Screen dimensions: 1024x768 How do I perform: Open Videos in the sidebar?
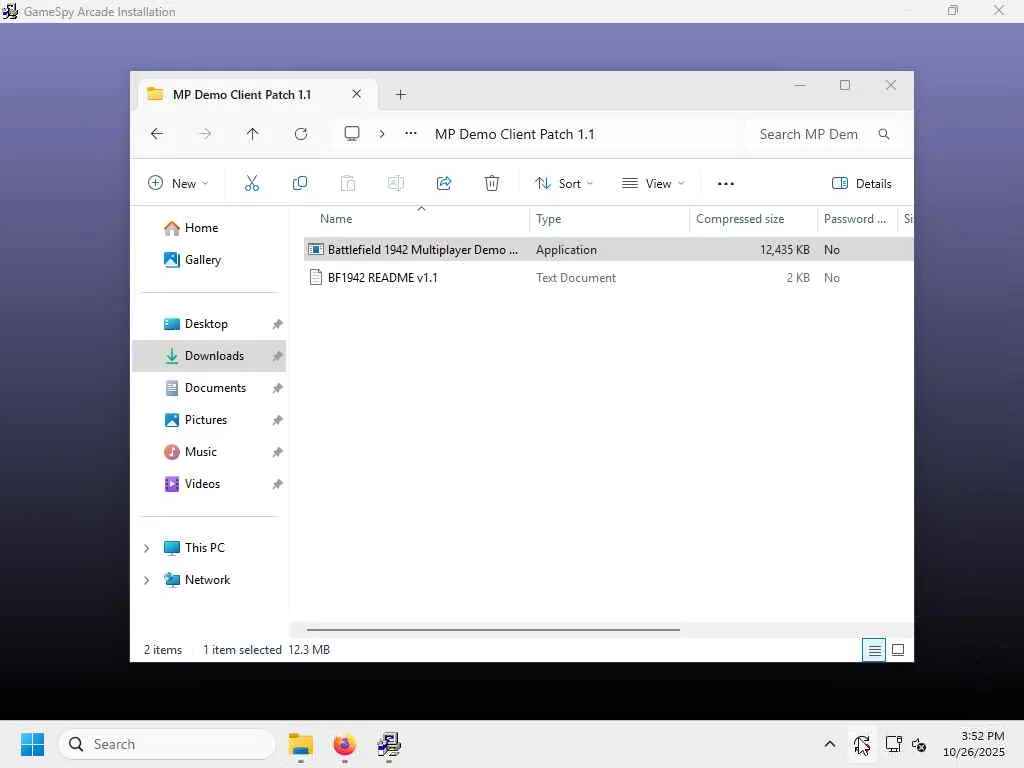pos(202,484)
